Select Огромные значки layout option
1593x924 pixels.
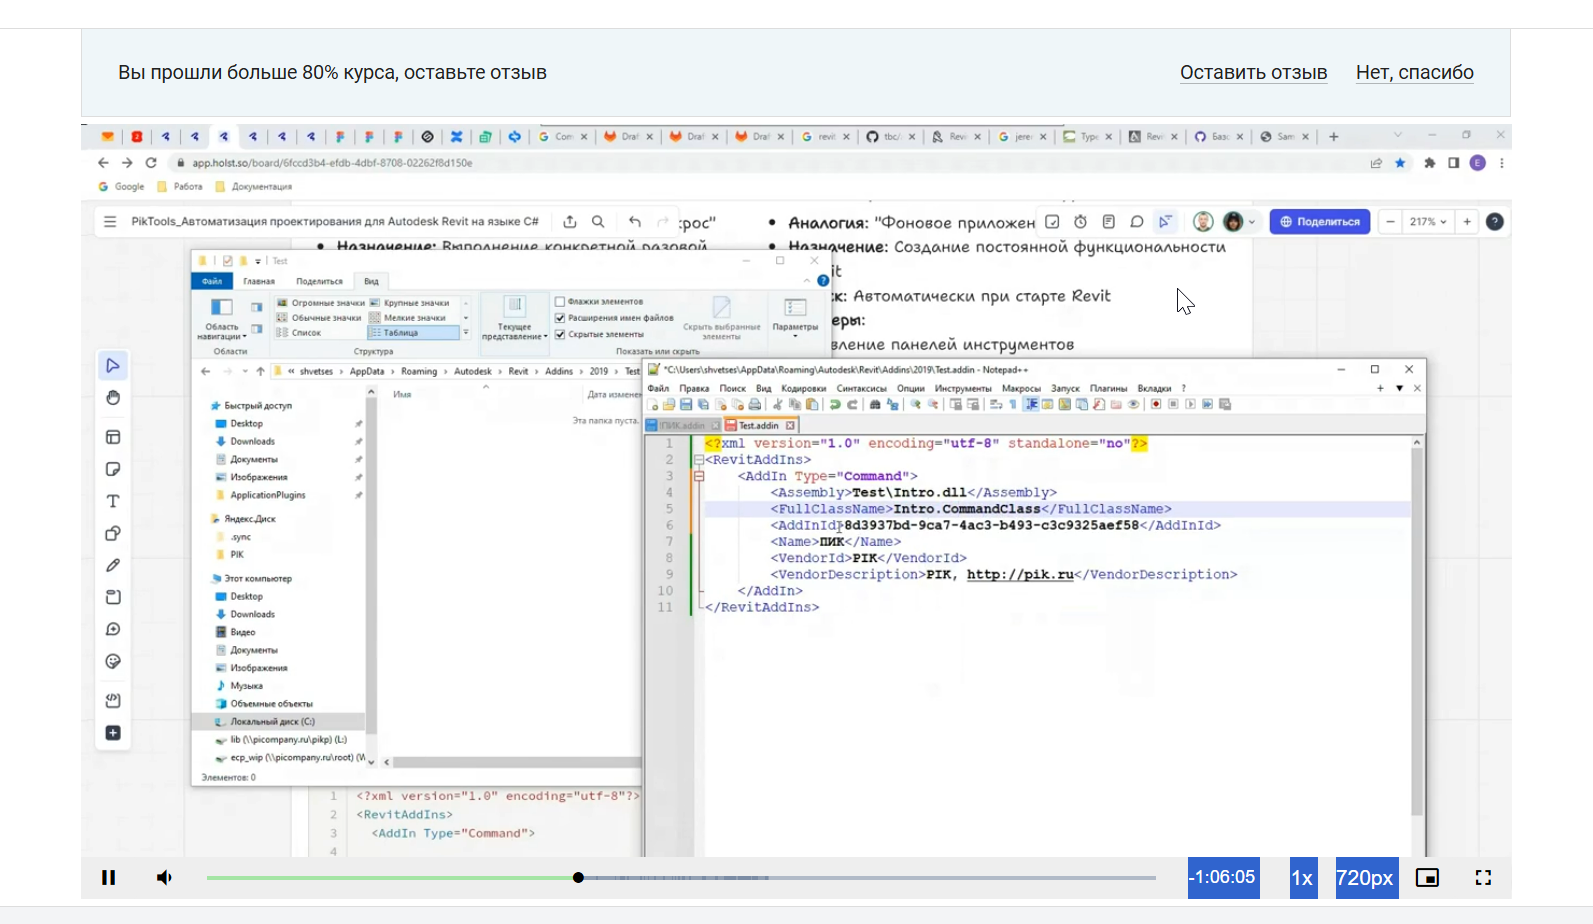coord(320,303)
